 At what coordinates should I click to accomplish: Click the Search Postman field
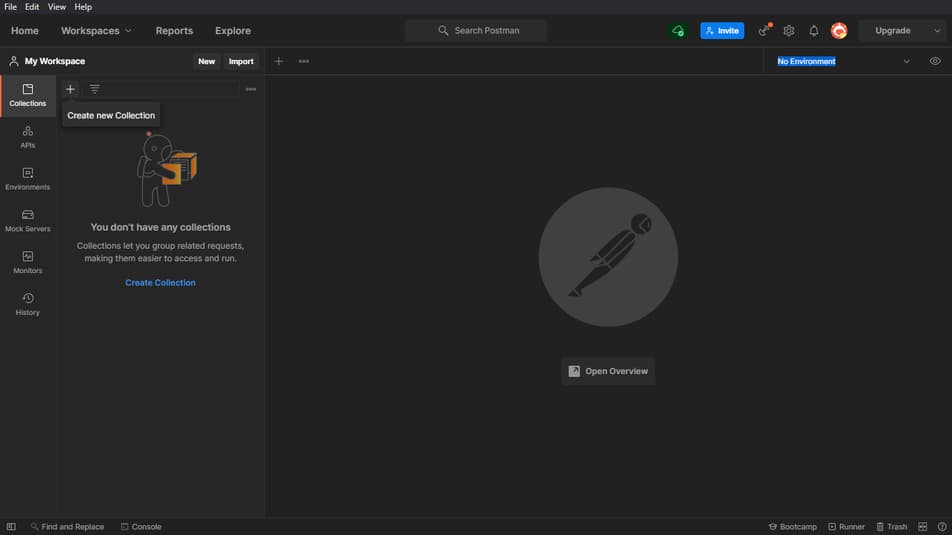tap(477, 30)
